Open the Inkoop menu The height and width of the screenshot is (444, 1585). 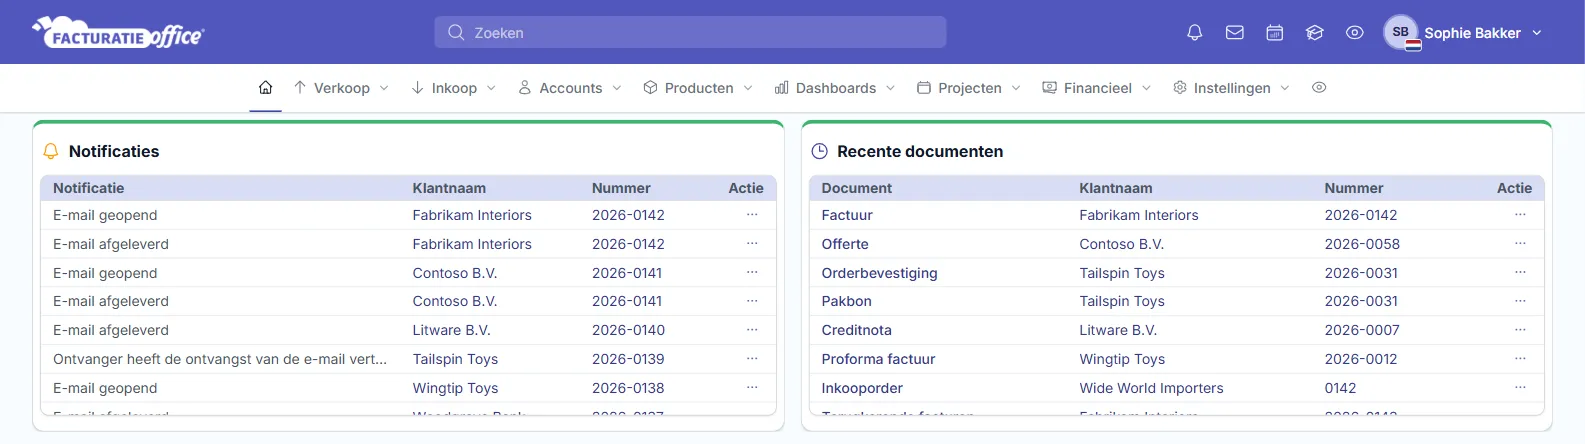454,88
